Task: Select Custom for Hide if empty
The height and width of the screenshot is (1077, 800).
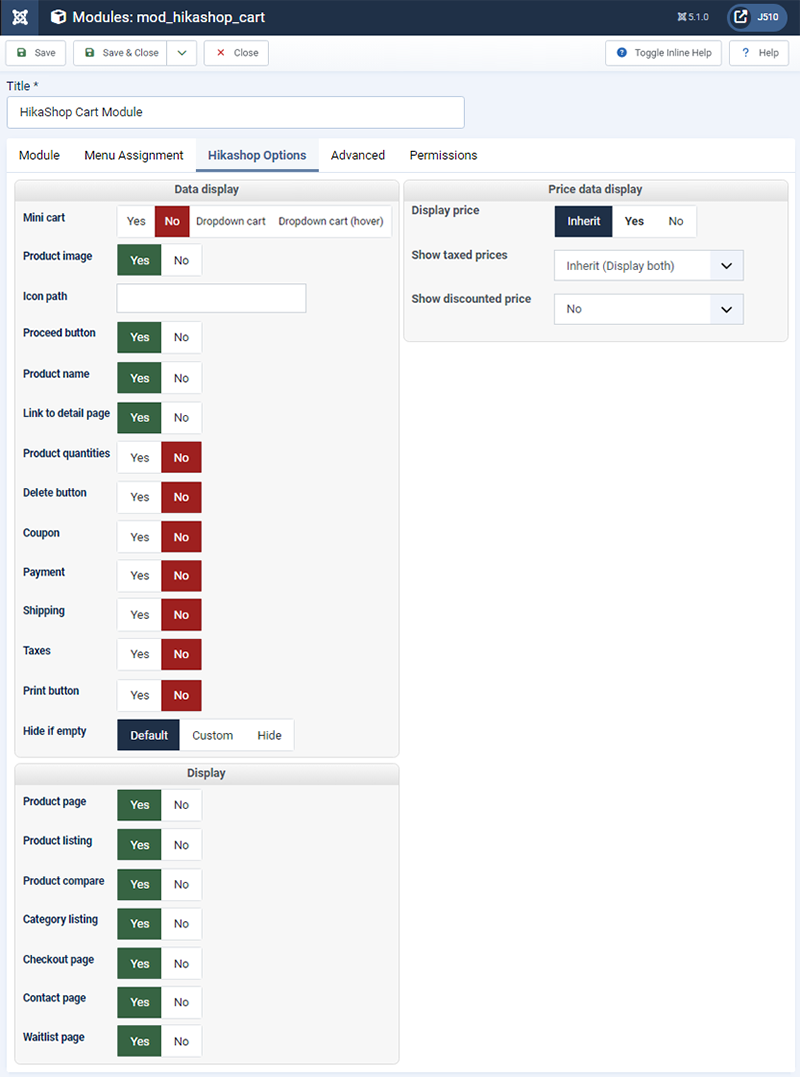Action: click(213, 735)
